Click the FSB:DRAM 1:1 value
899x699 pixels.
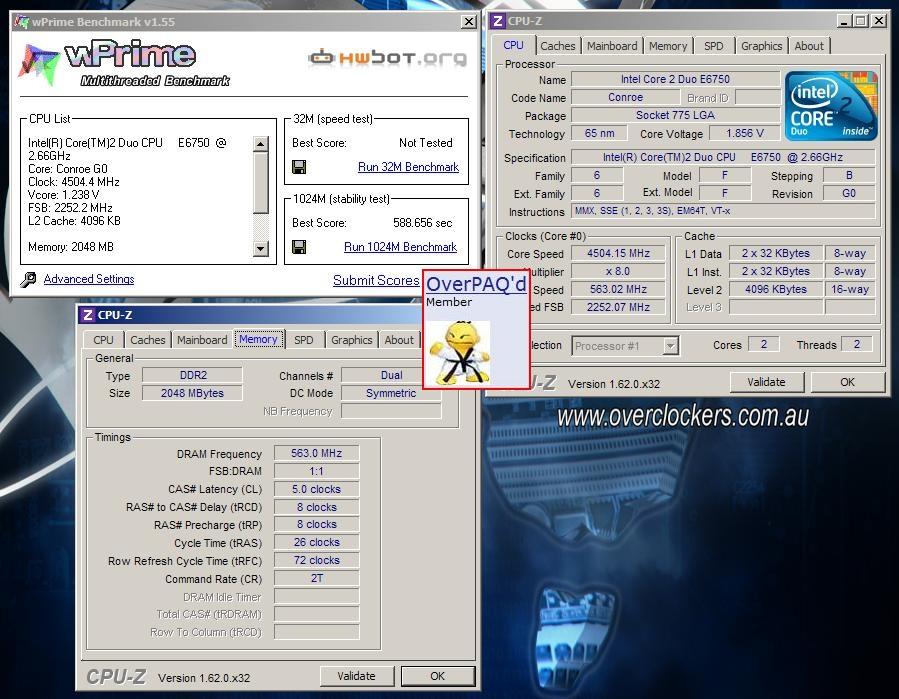(x=316, y=471)
